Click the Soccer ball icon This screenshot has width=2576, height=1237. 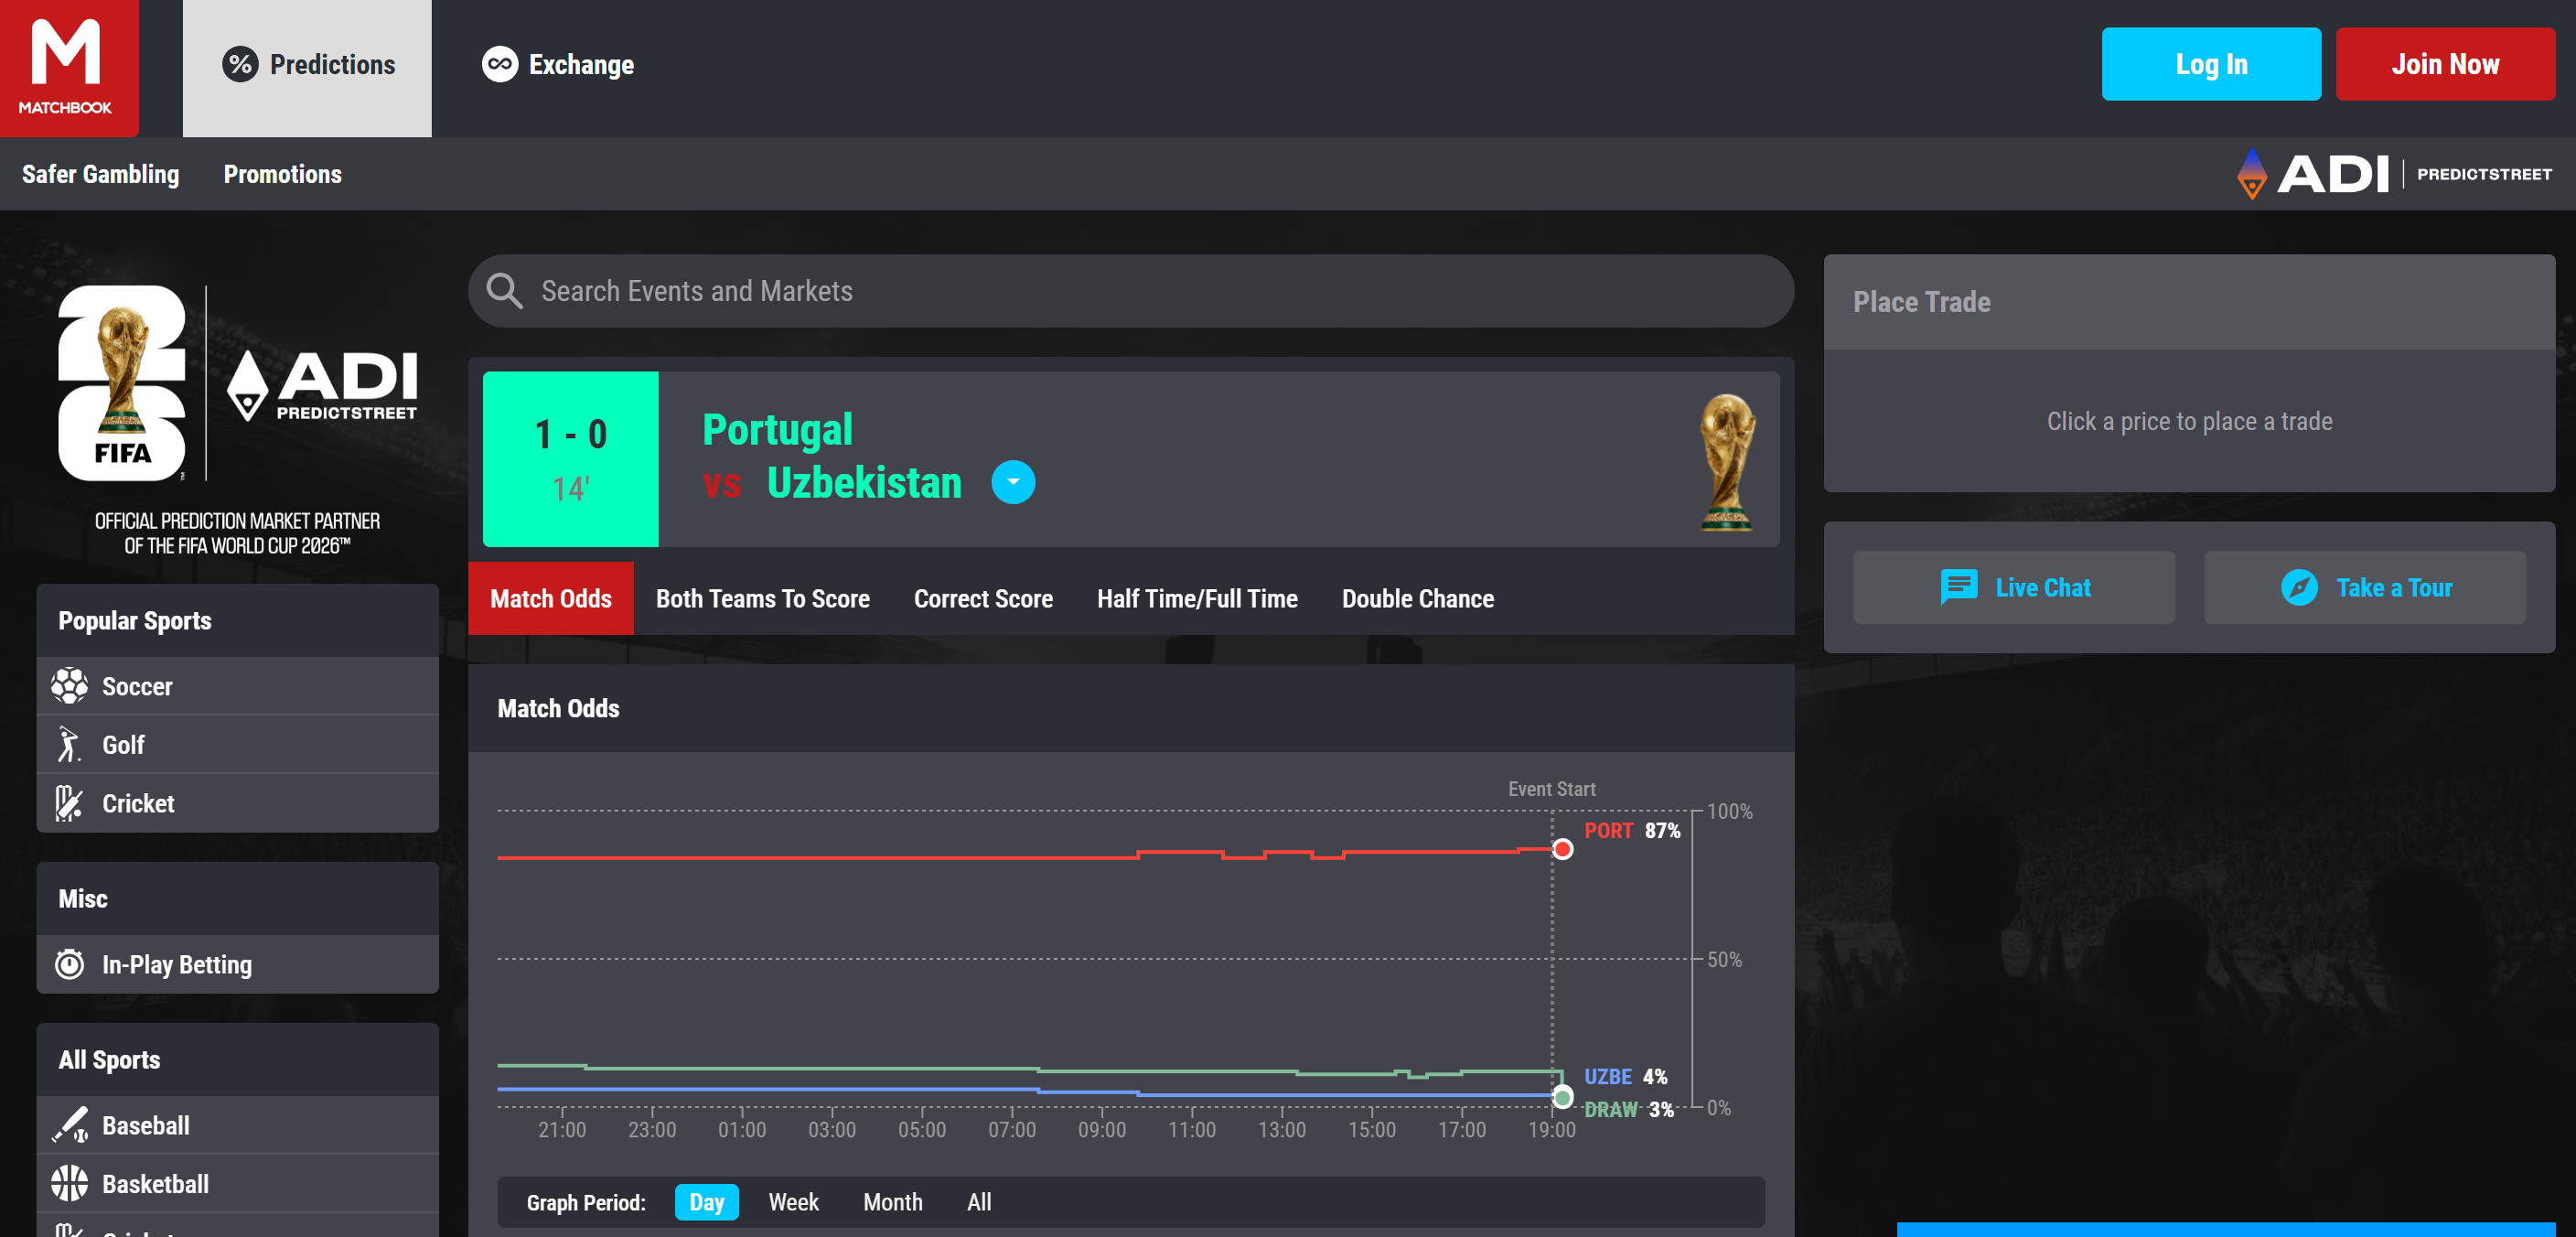[69, 686]
